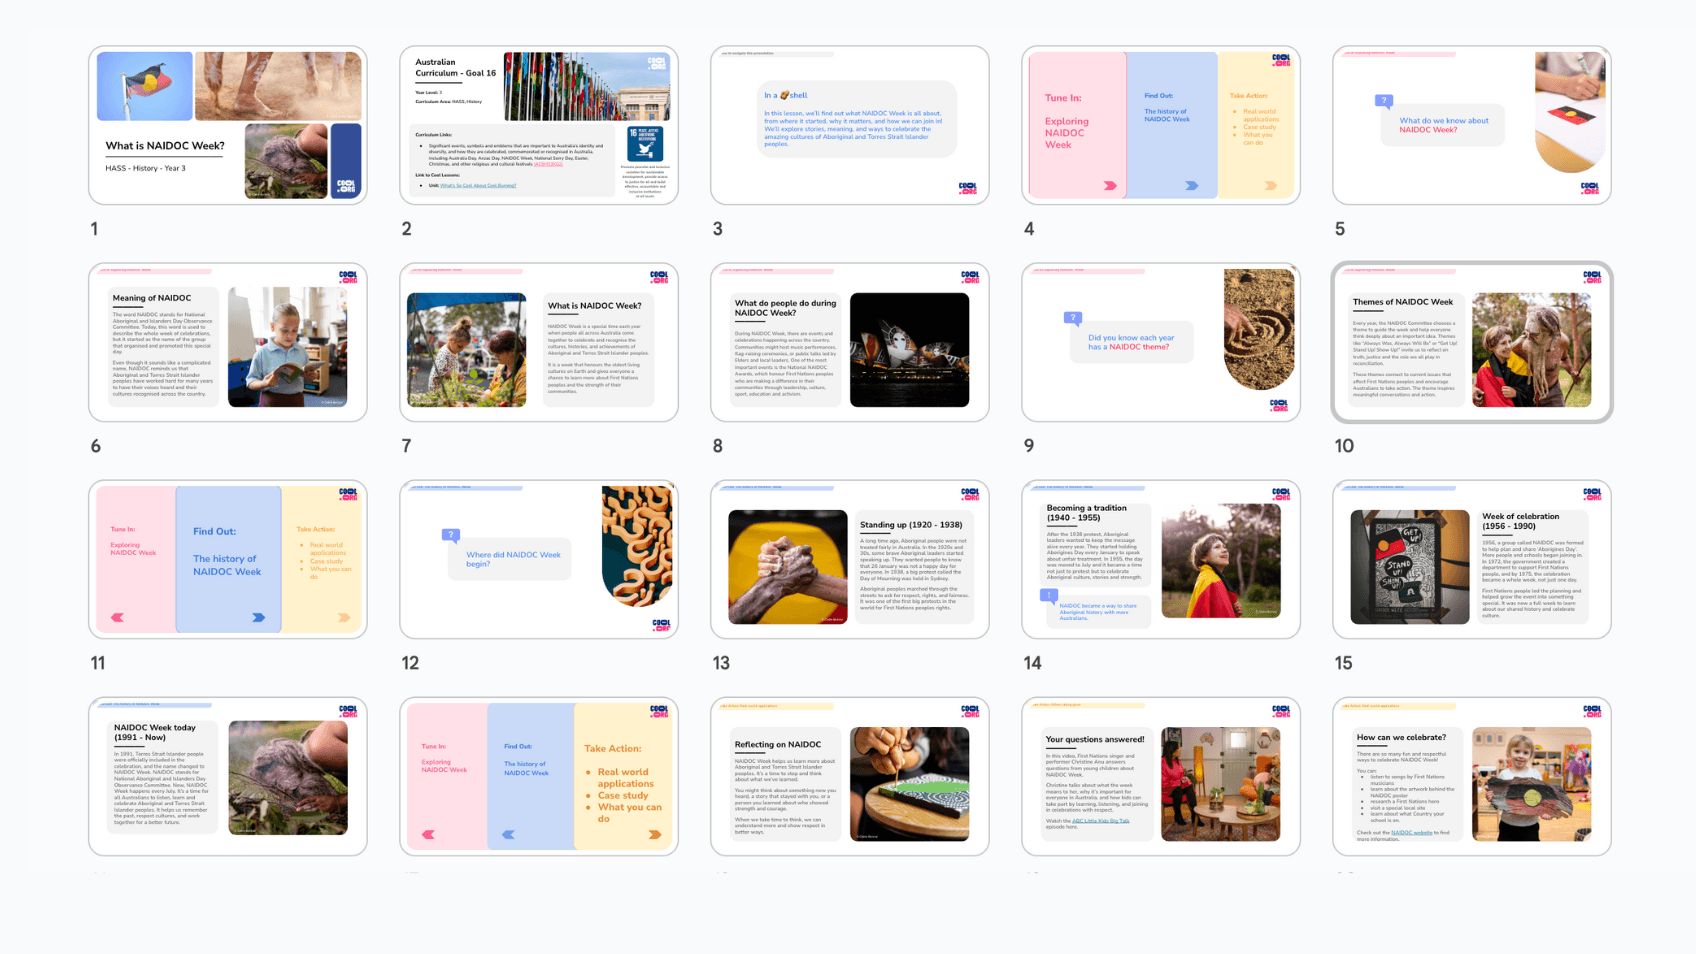Click the Cool.org logo on slide 3

click(x=967, y=188)
